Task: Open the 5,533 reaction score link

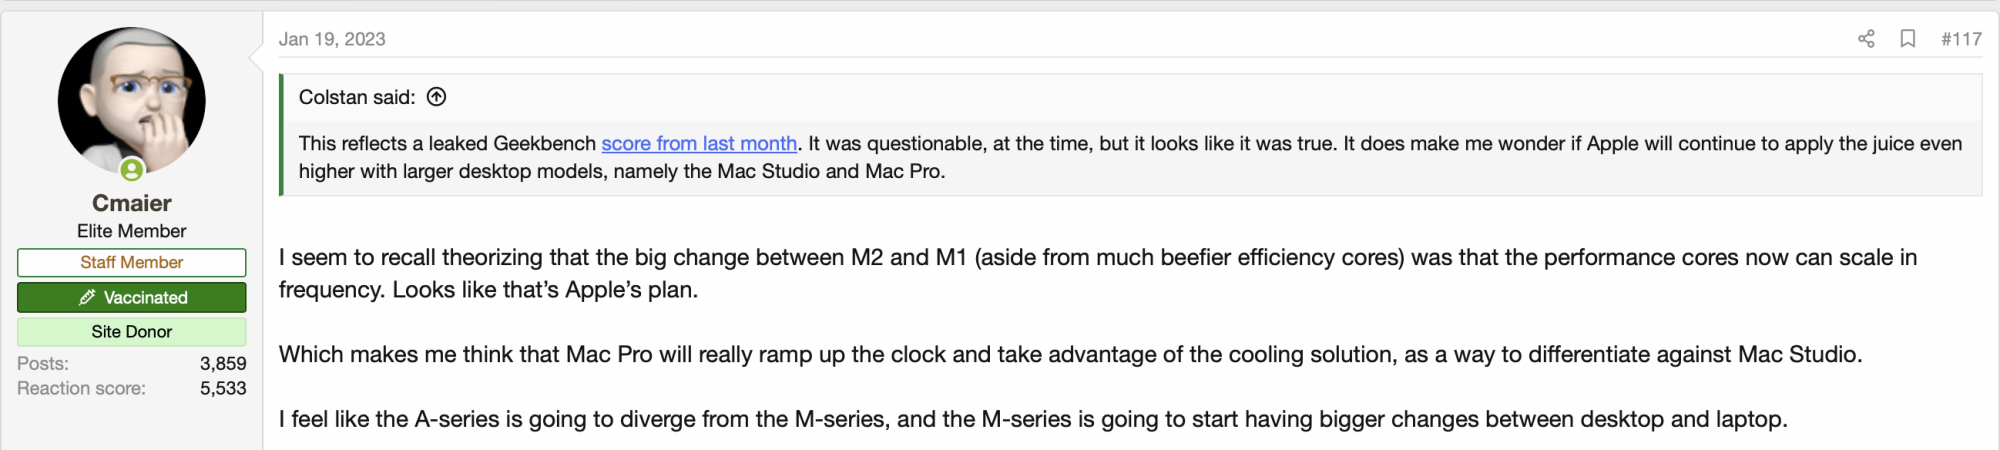Action: [223, 388]
